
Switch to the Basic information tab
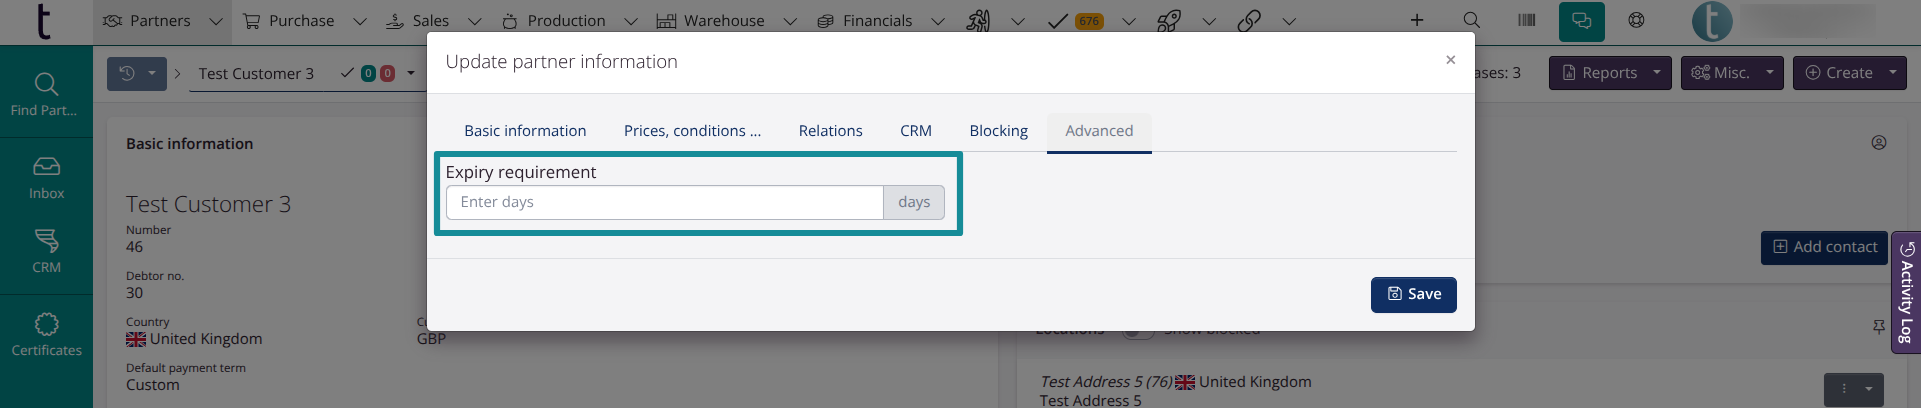click(525, 131)
